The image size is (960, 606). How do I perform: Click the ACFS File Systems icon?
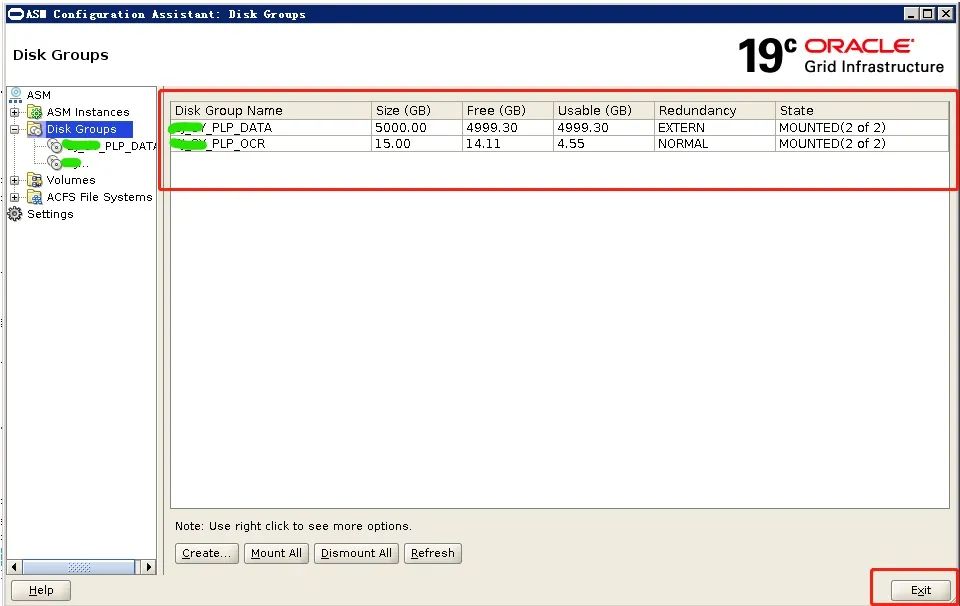35,197
